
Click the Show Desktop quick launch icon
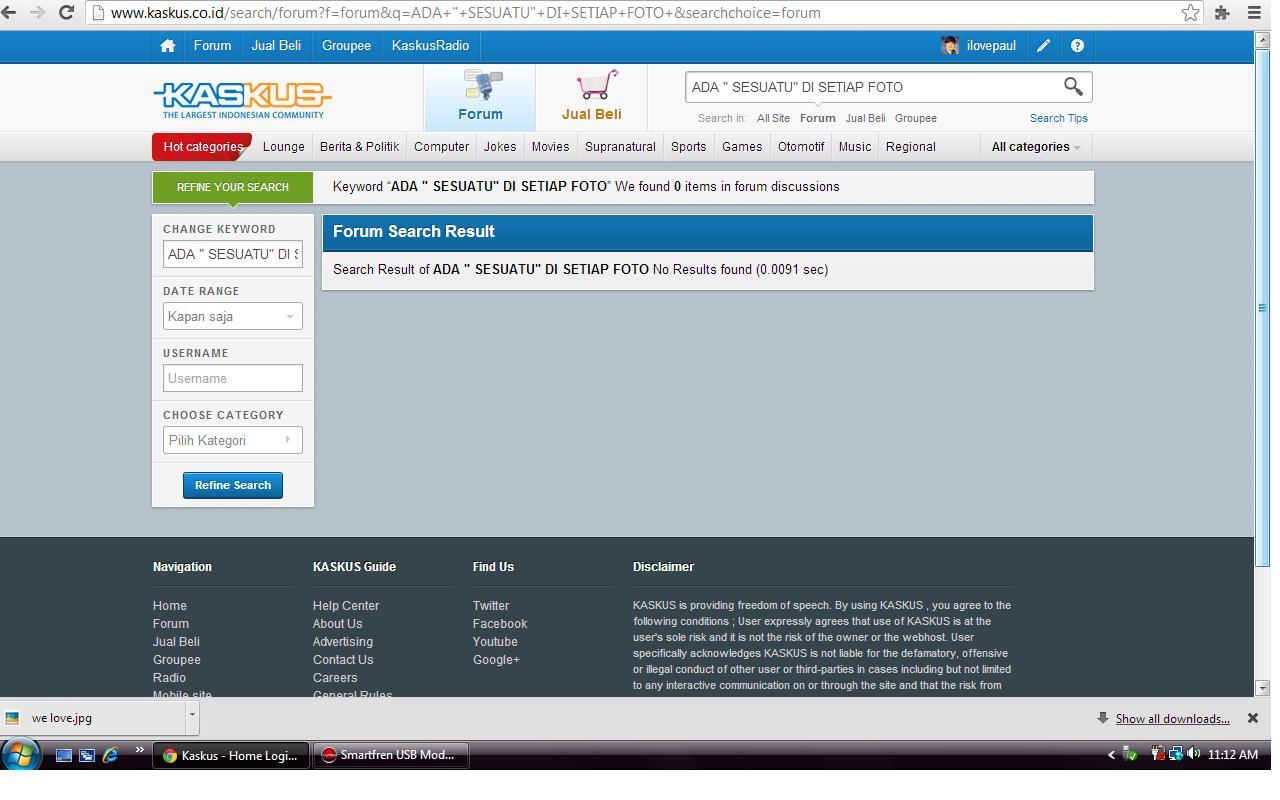point(64,755)
